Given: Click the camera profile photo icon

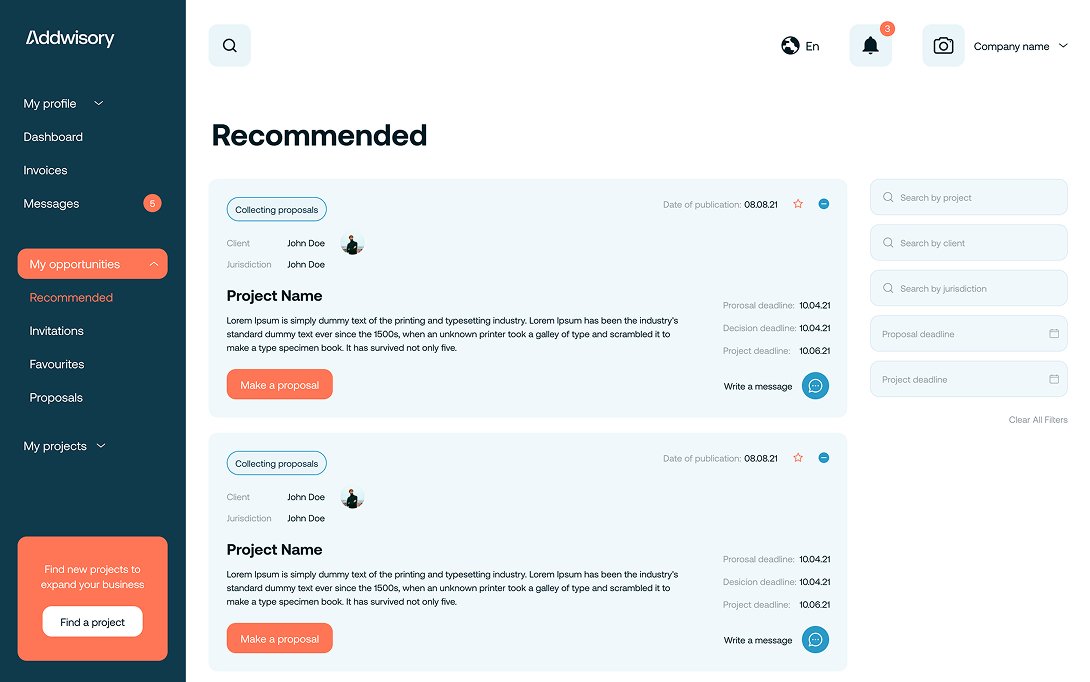Looking at the screenshot, I should (943, 46).
